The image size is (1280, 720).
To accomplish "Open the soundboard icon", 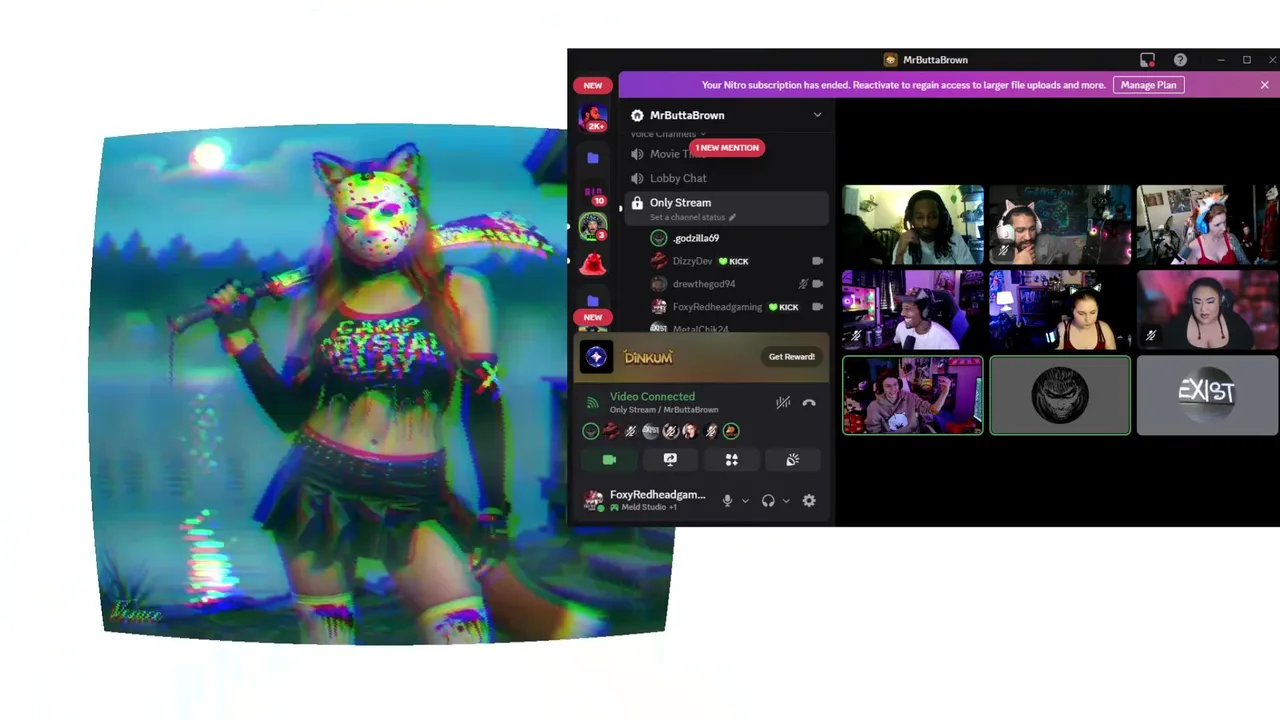I will click(x=792, y=460).
